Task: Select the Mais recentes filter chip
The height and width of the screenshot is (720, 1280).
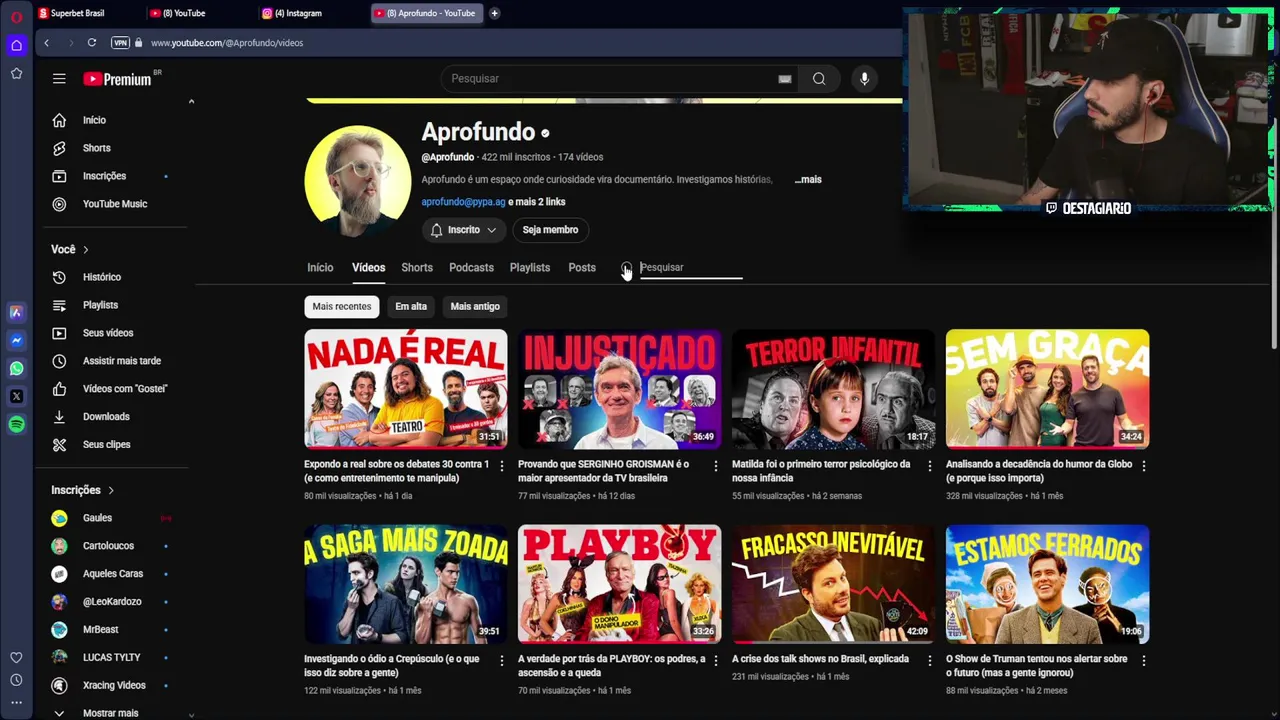Action: (x=342, y=307)
